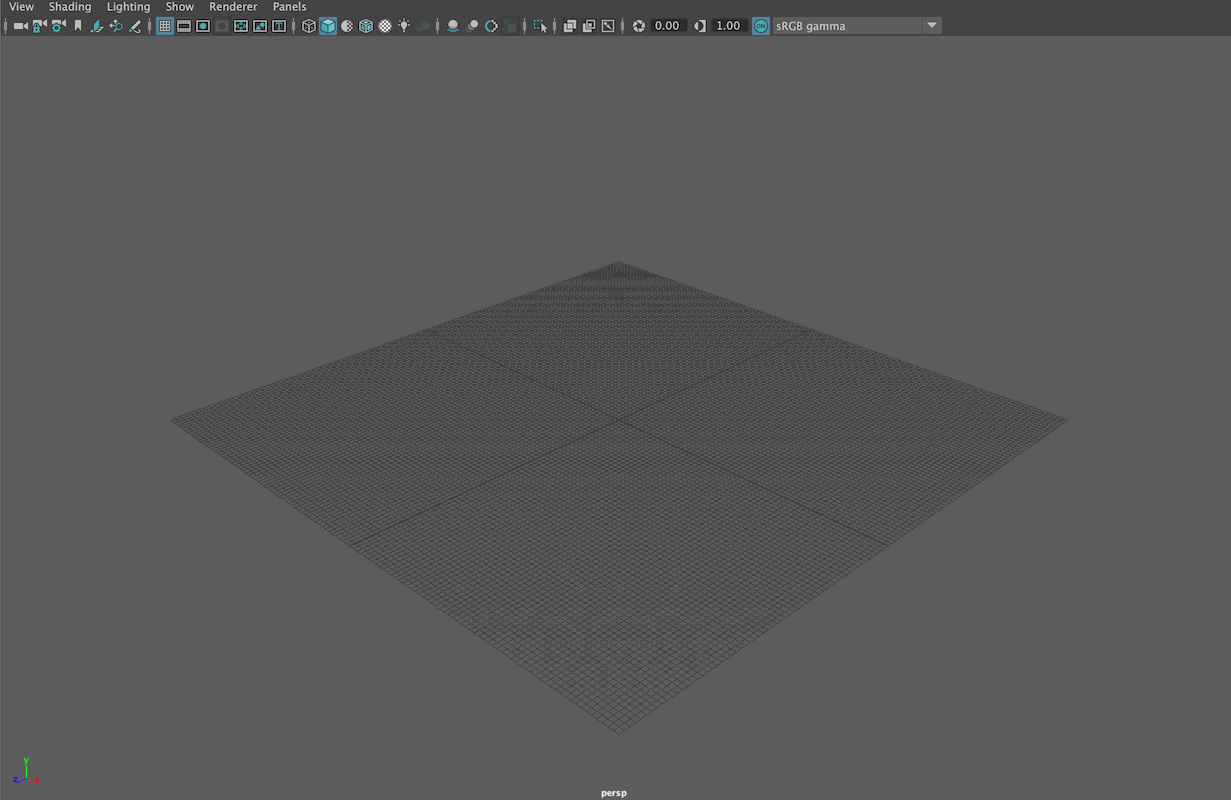The width and height of the screenshot is (1231, 800).
Task: Open the Shading menu
Action: [x=70, y=7]
